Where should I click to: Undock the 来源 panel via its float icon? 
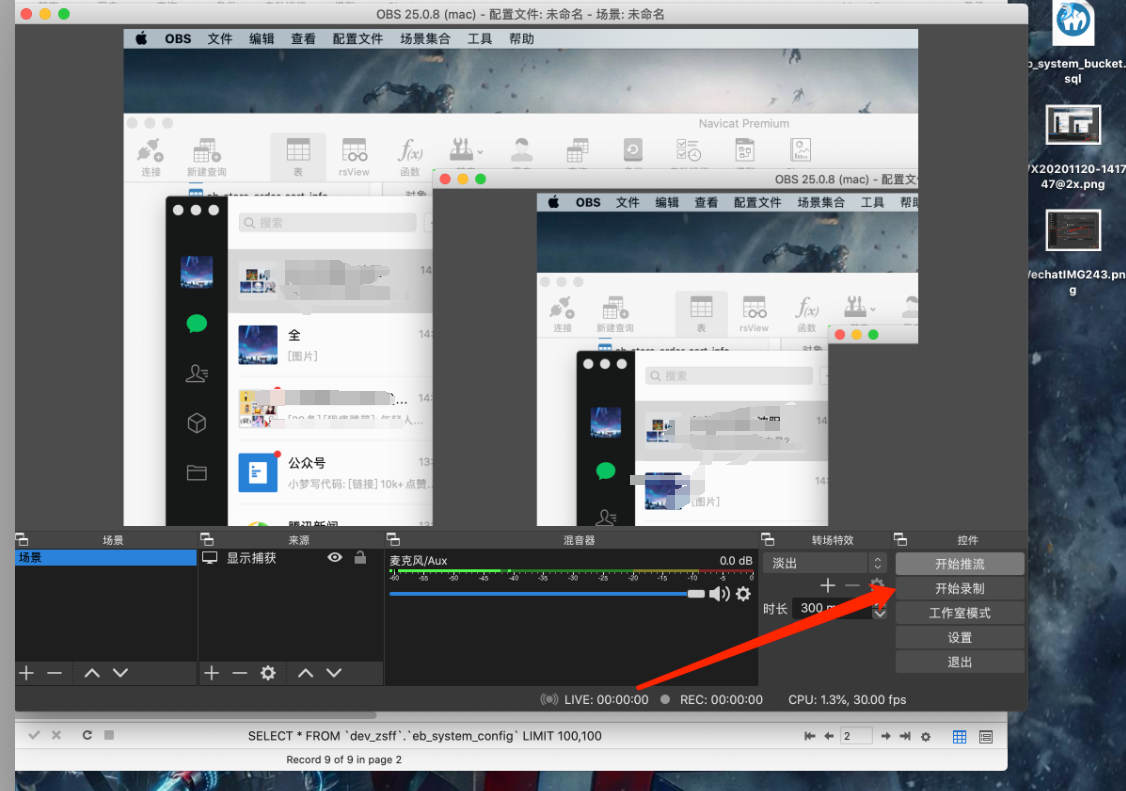tap(207, 540)
